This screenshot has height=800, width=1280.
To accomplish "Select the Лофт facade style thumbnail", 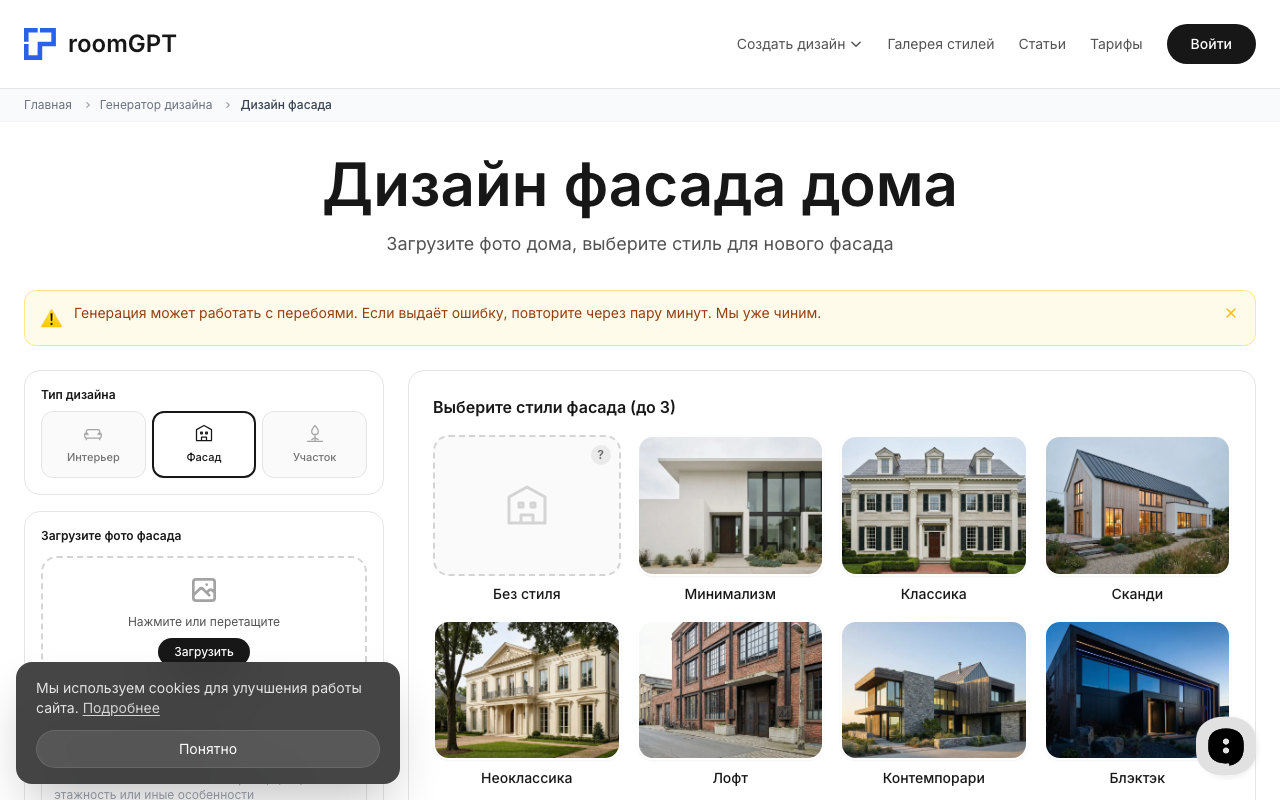I will [x=730, y=690].
